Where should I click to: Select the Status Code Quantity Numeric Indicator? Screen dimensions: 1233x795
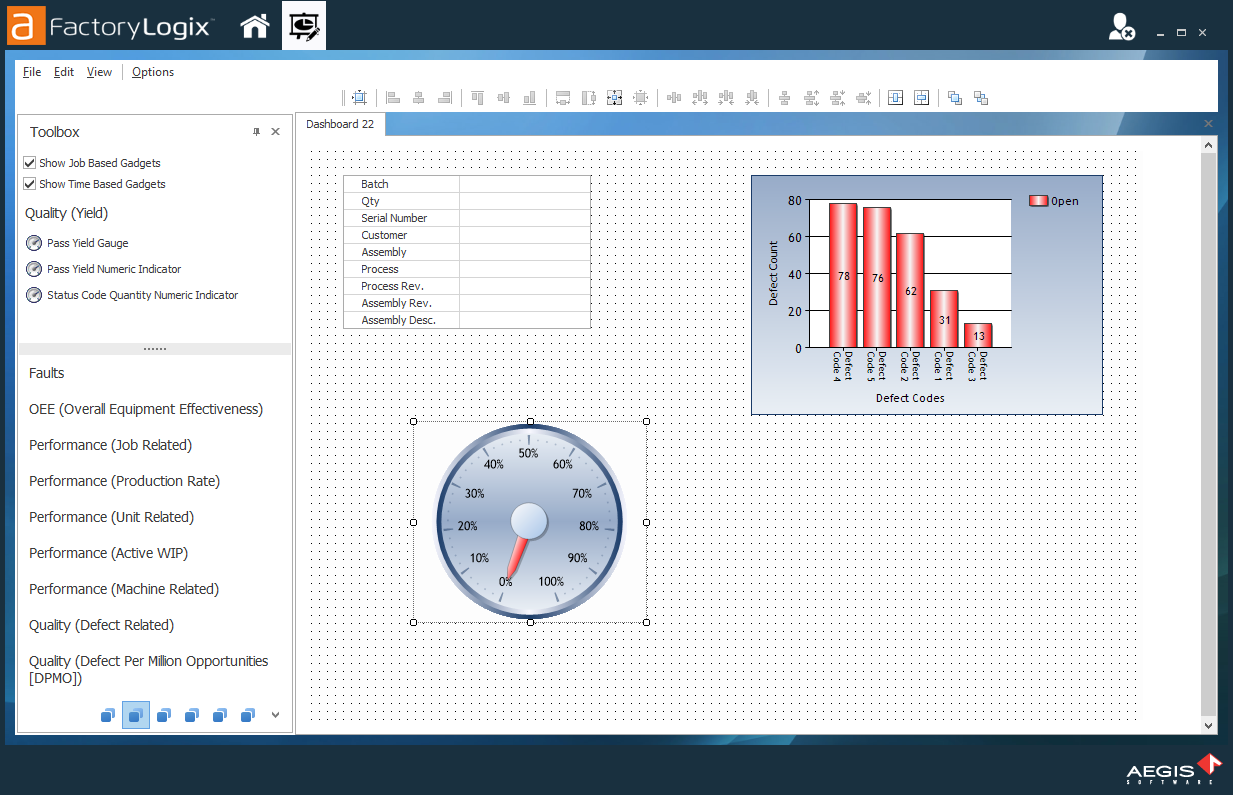(x=138, y=295)
